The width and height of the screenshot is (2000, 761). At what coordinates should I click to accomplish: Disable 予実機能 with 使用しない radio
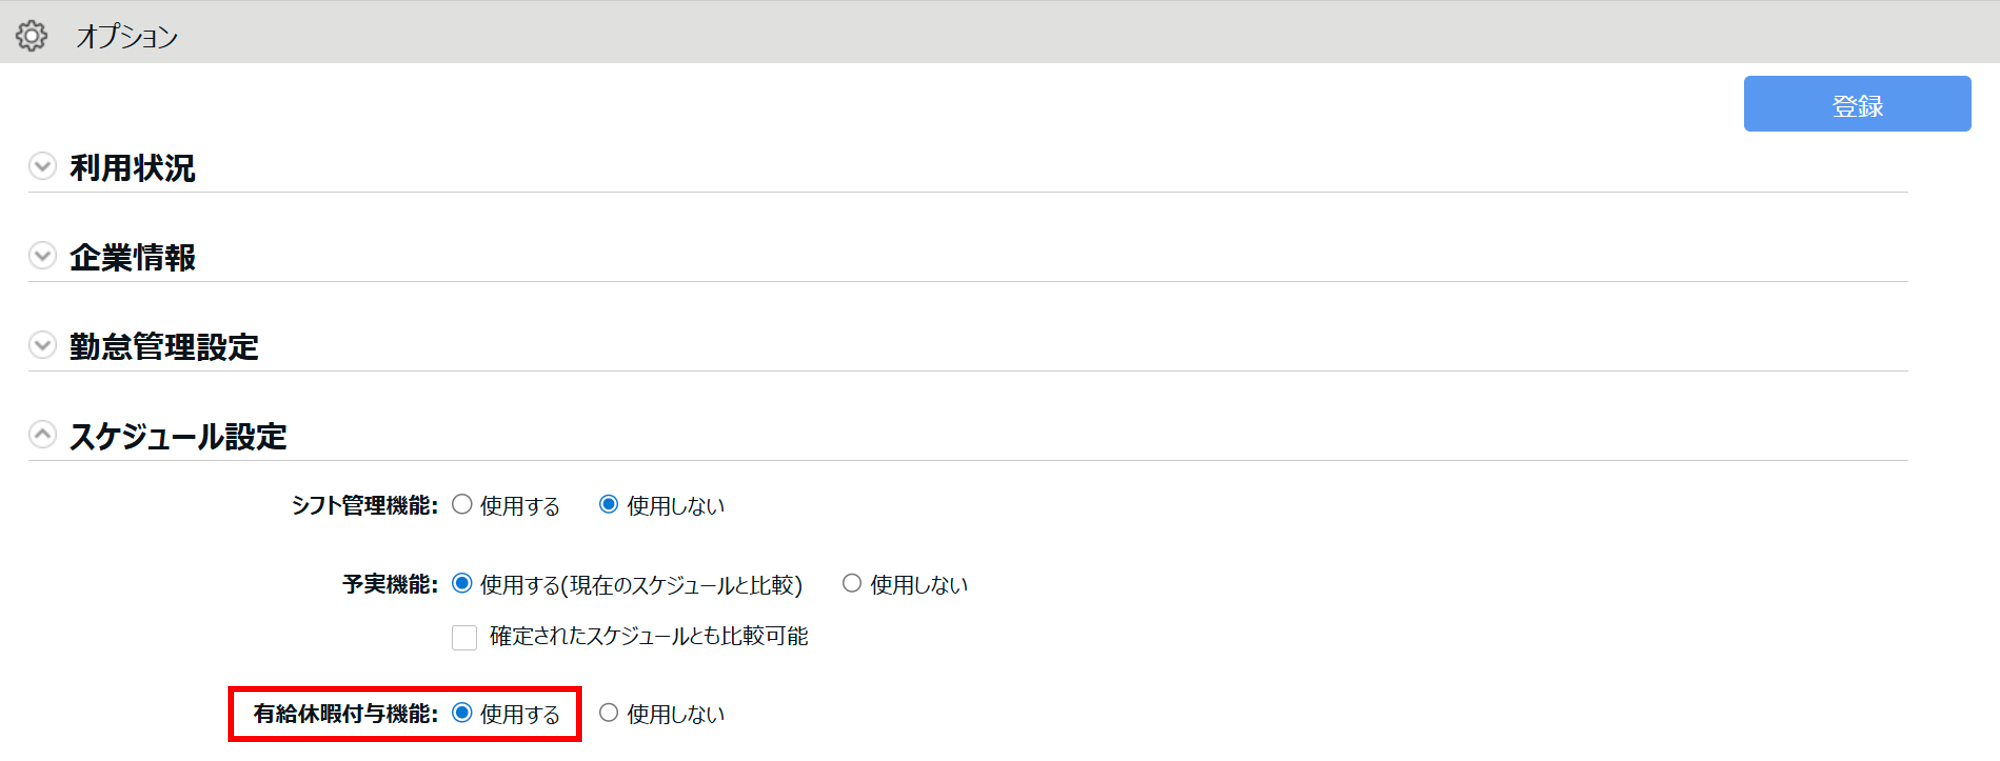pyautogui.click(x=852, y=584)
